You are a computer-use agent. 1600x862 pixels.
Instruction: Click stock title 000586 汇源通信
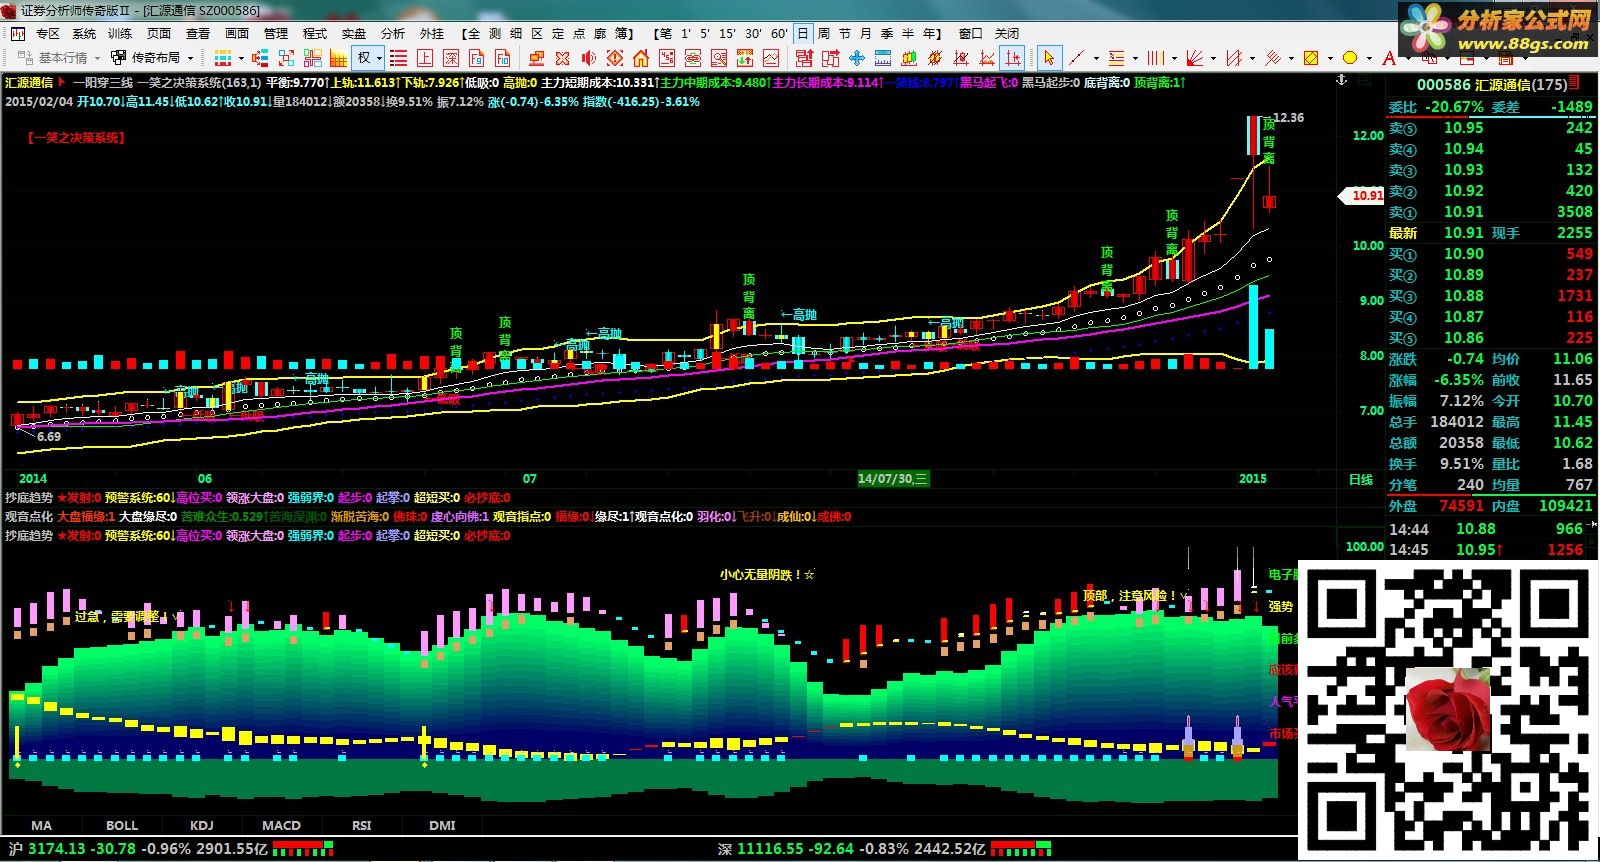pyautogui.click(x=1492, y=85)
